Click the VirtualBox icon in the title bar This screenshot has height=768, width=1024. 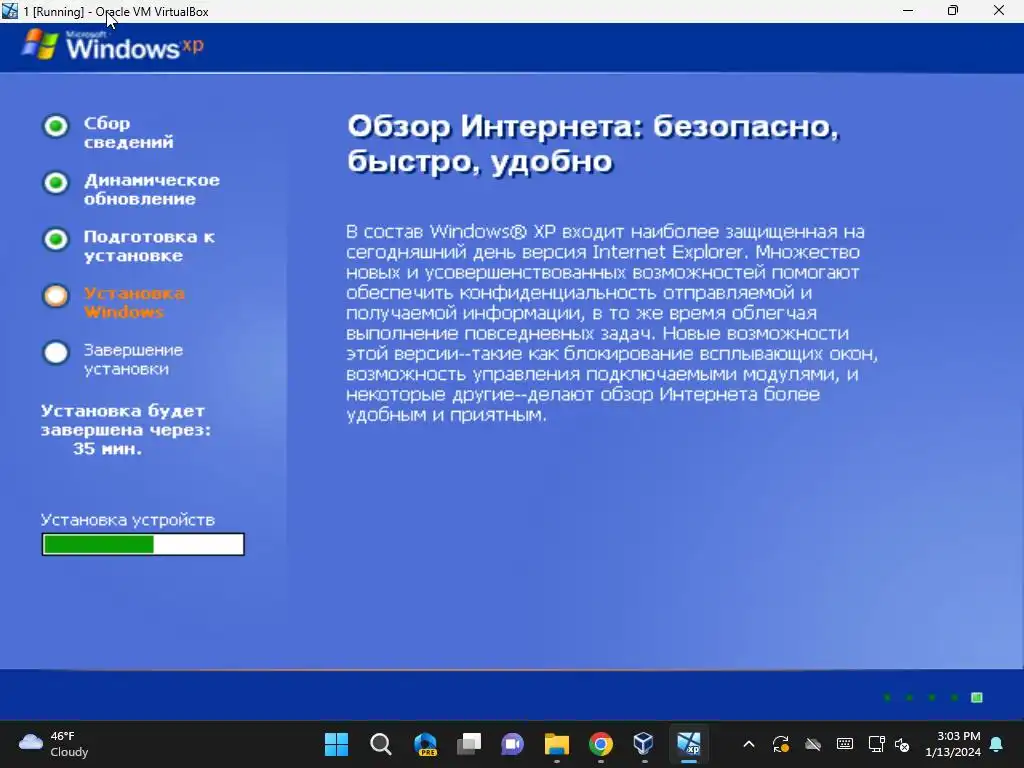pyautogui.click(x=10, y=11)
